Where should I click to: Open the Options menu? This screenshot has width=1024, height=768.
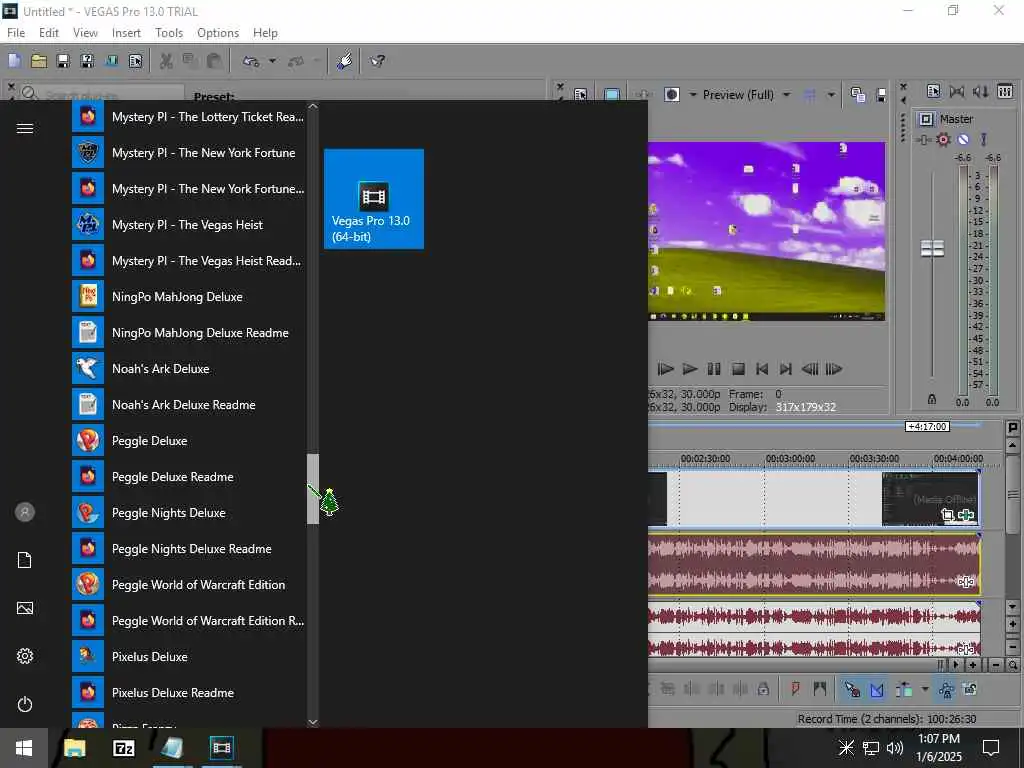click(x=217, y=33)
